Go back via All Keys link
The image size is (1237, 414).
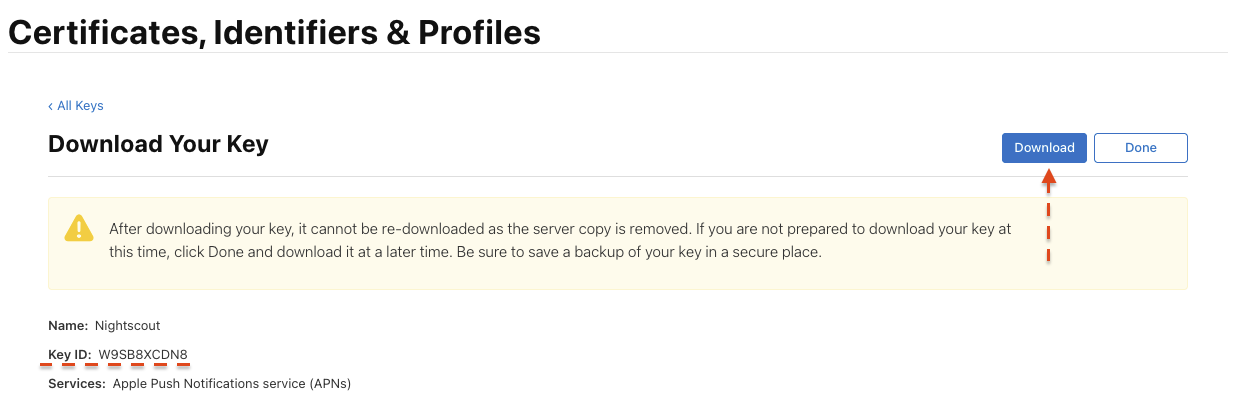[x=80, y=106]
